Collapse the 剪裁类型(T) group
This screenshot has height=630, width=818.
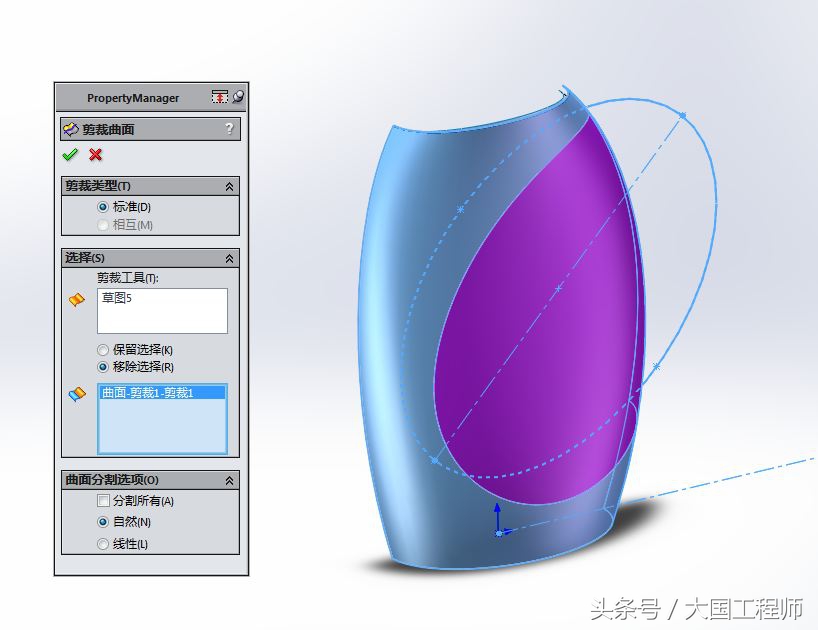click(230, 186)
